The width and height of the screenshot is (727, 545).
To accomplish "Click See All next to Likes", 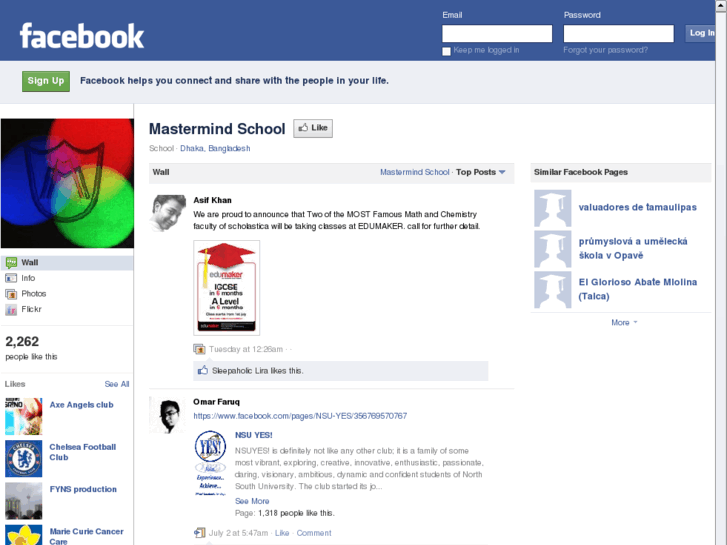I will coord(117,384).
